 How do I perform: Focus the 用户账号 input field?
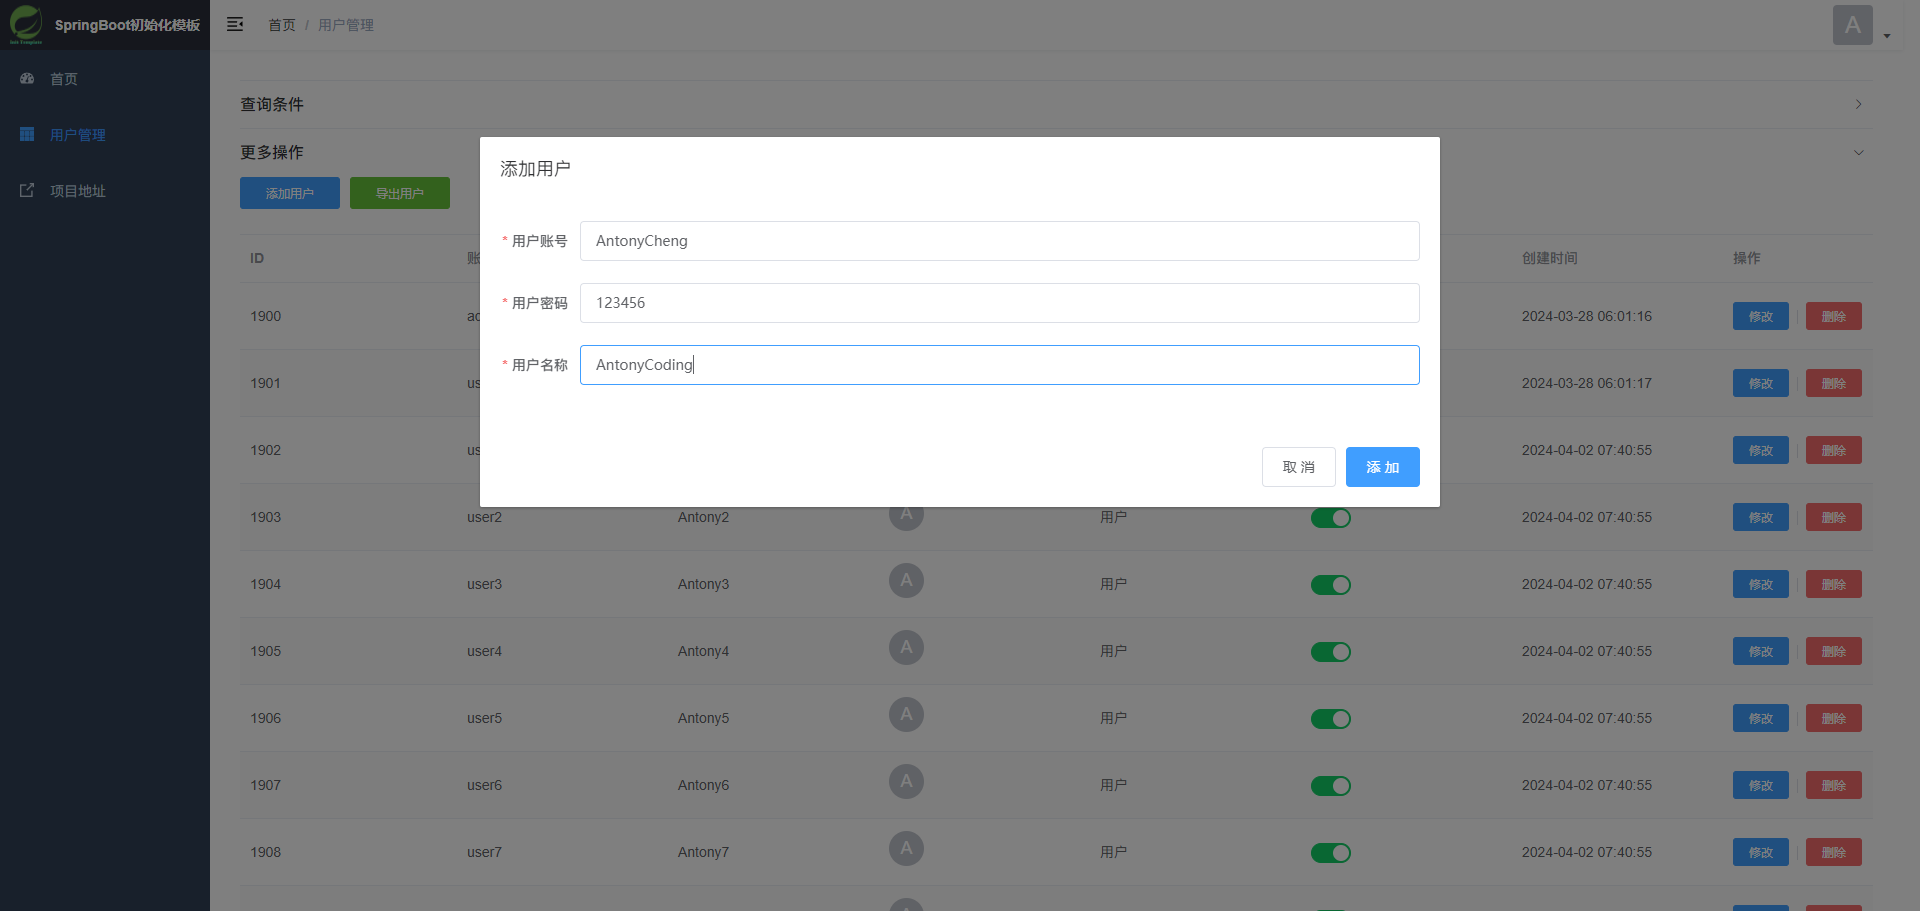pos(1000,241)
